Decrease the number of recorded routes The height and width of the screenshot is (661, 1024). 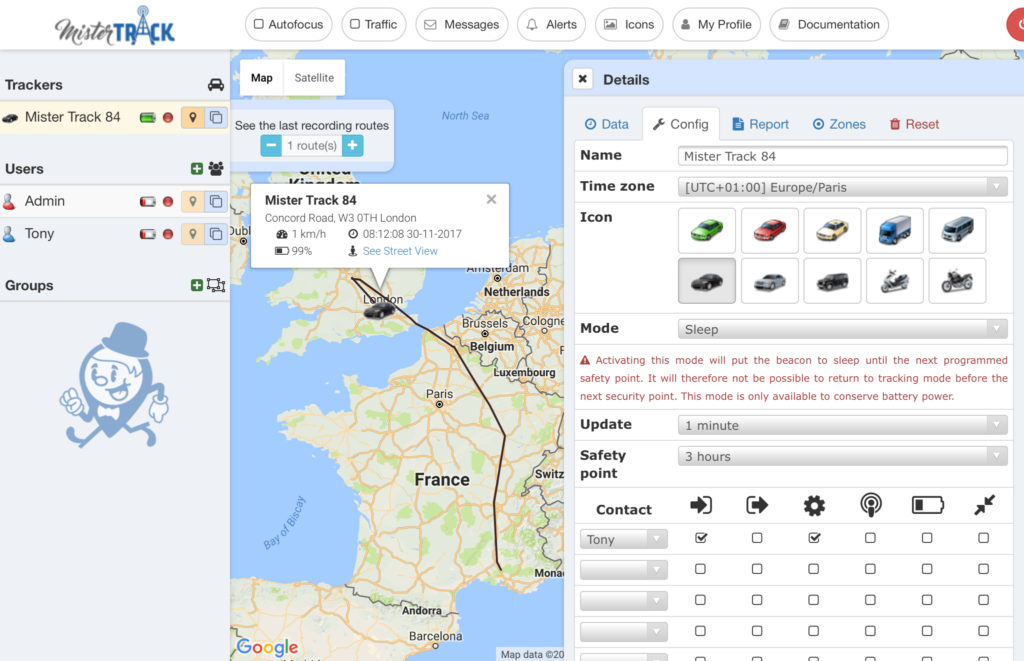[x=271, y=146]
